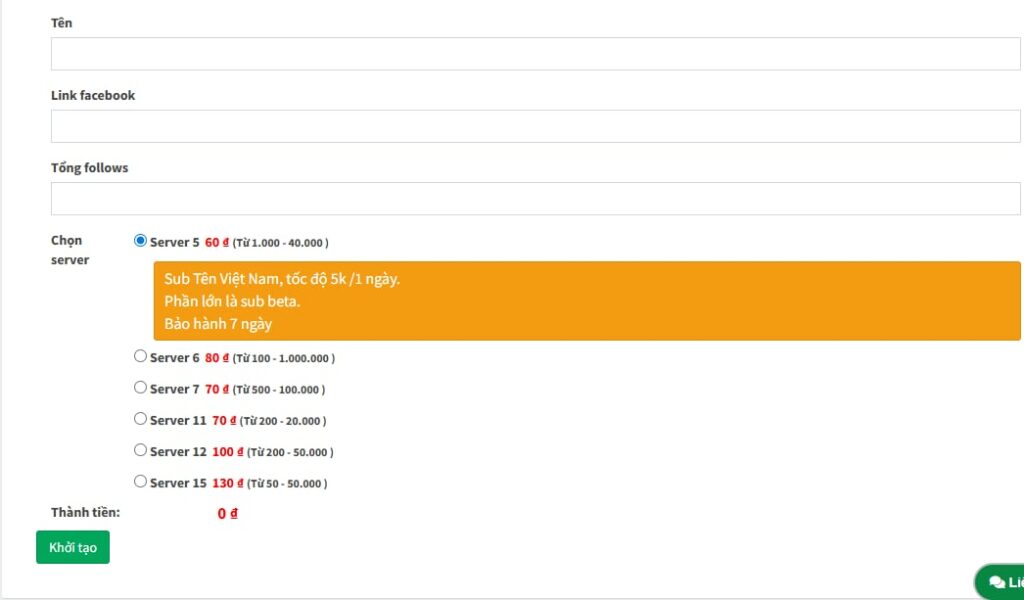Image resolution: width=1024 pixels, height=600 pixels.
Task: Click into the Link facebook field
Action: pos(535,126)
